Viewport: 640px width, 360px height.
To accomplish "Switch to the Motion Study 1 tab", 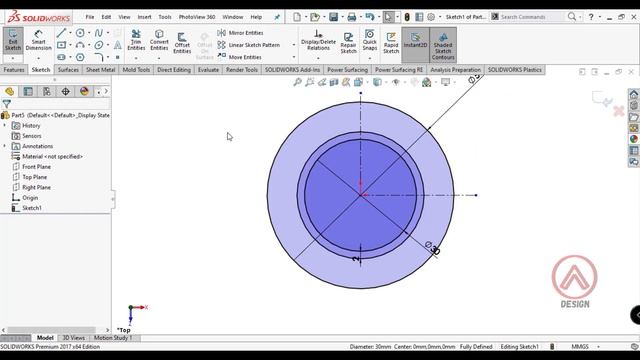I will (x=113, y=338).
